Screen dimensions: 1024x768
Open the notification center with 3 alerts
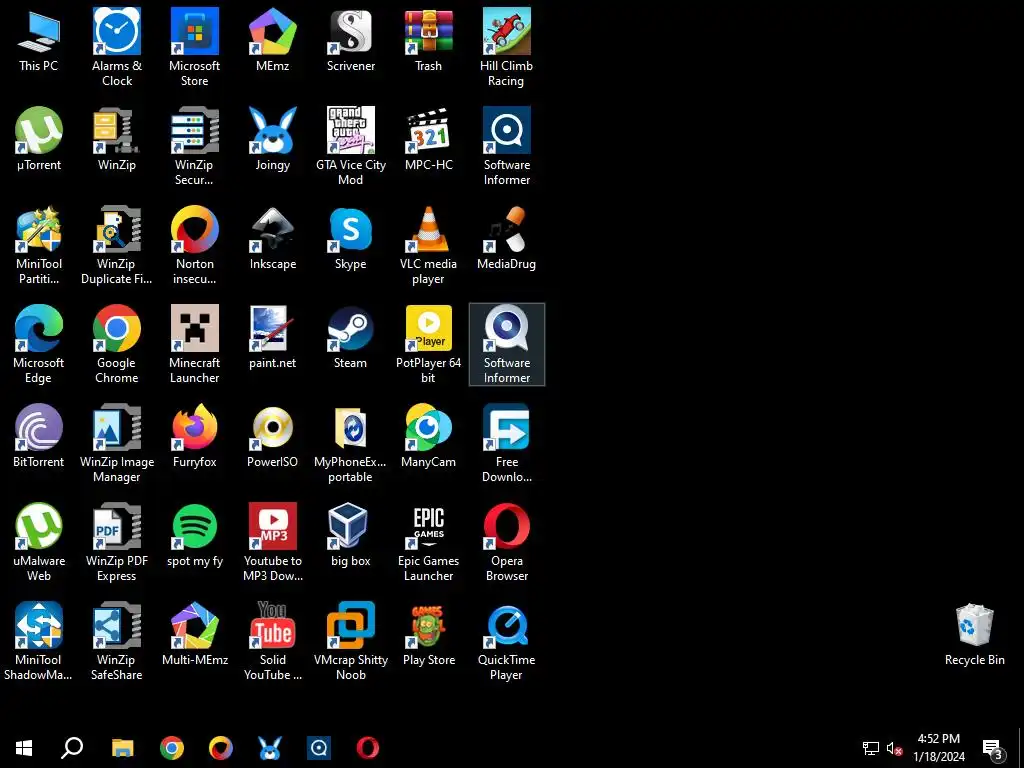993,749
